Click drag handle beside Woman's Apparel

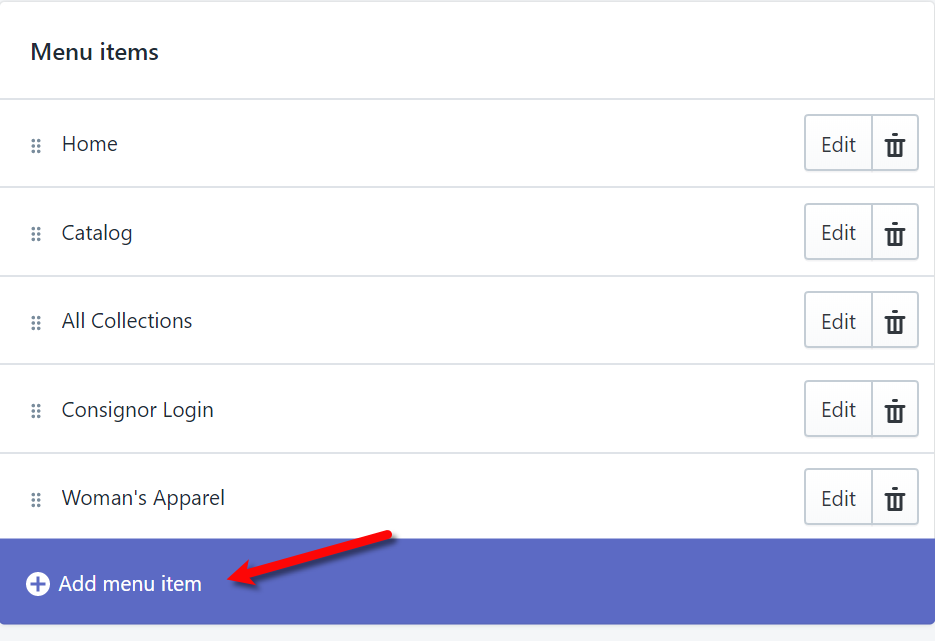[x=36, y=500]
